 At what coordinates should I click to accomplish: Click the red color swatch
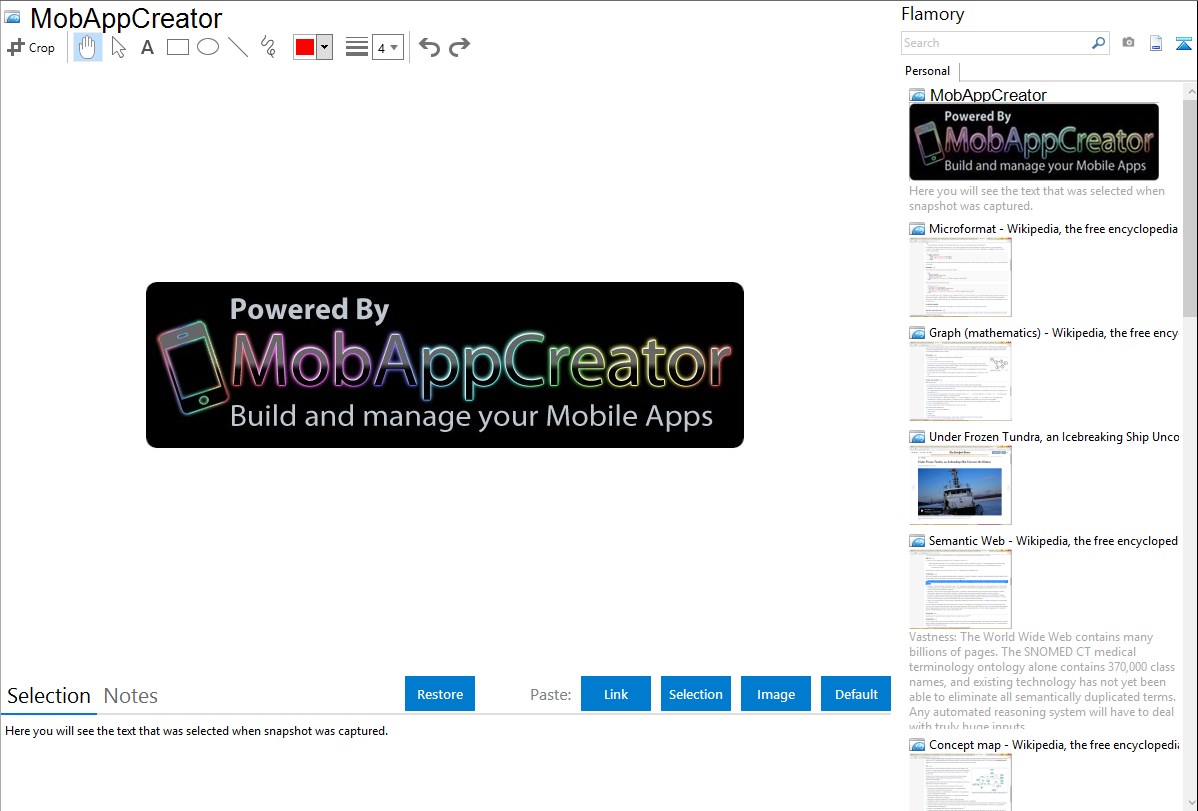pyautogui.click(x=305, y=47)
